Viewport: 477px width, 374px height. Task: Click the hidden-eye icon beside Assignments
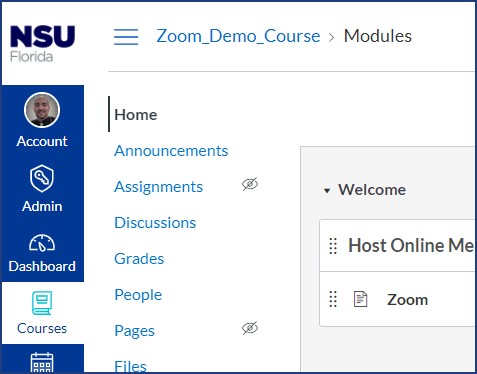(250, 184)
